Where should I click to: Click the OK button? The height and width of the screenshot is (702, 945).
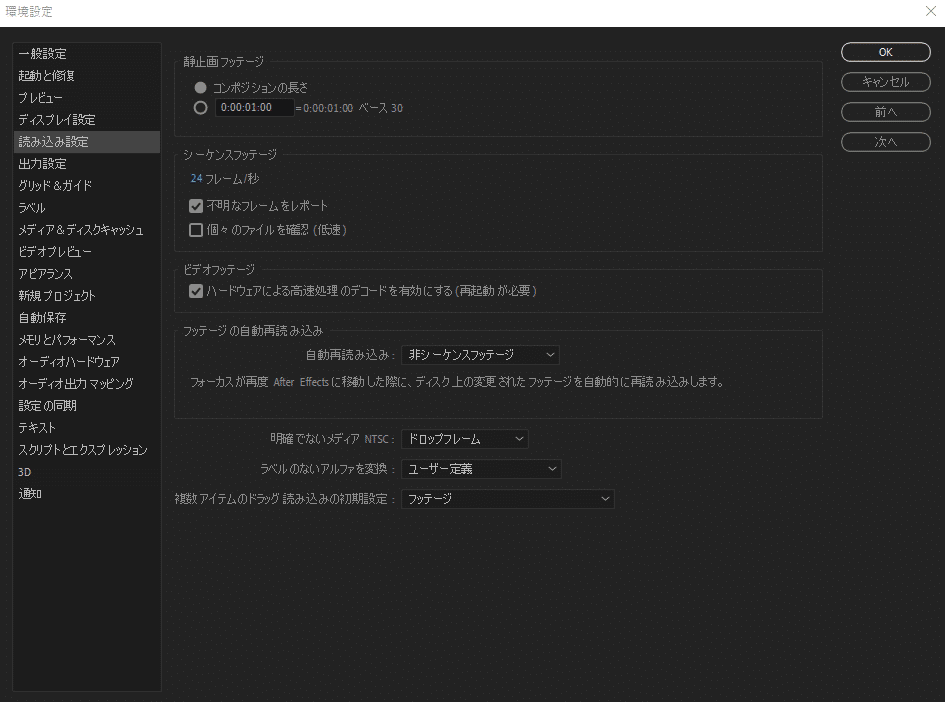pyautogui.click(x=885, y=52)
